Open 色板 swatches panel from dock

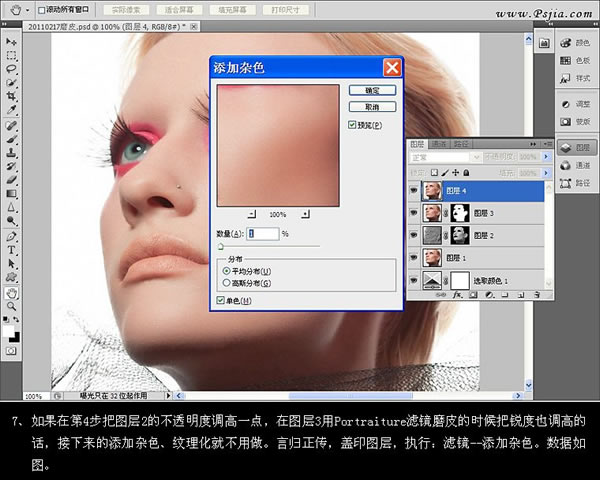coord(576,60)
